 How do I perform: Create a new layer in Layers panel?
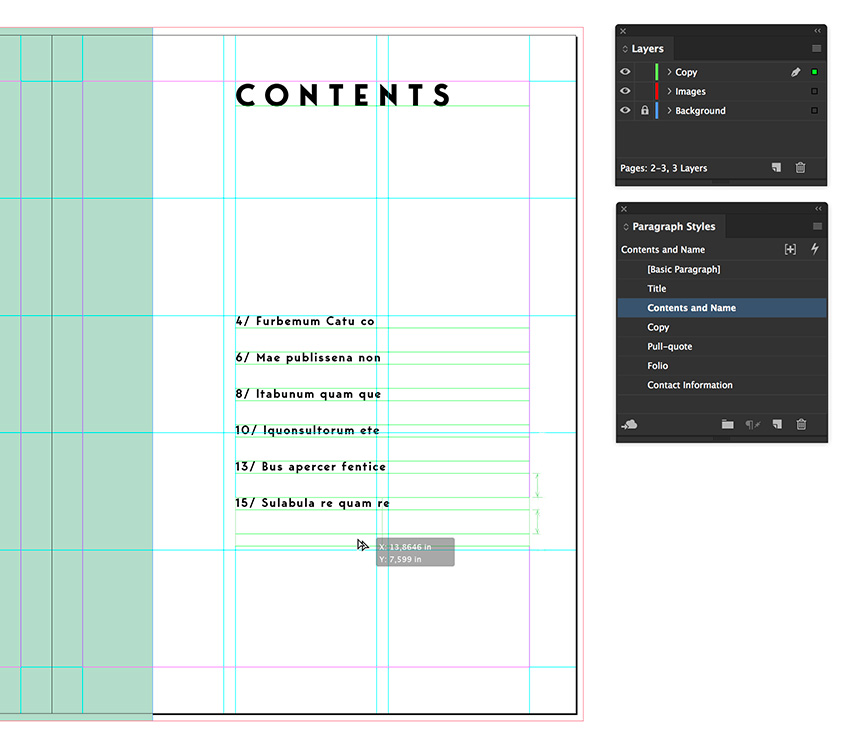coord(777,167)
